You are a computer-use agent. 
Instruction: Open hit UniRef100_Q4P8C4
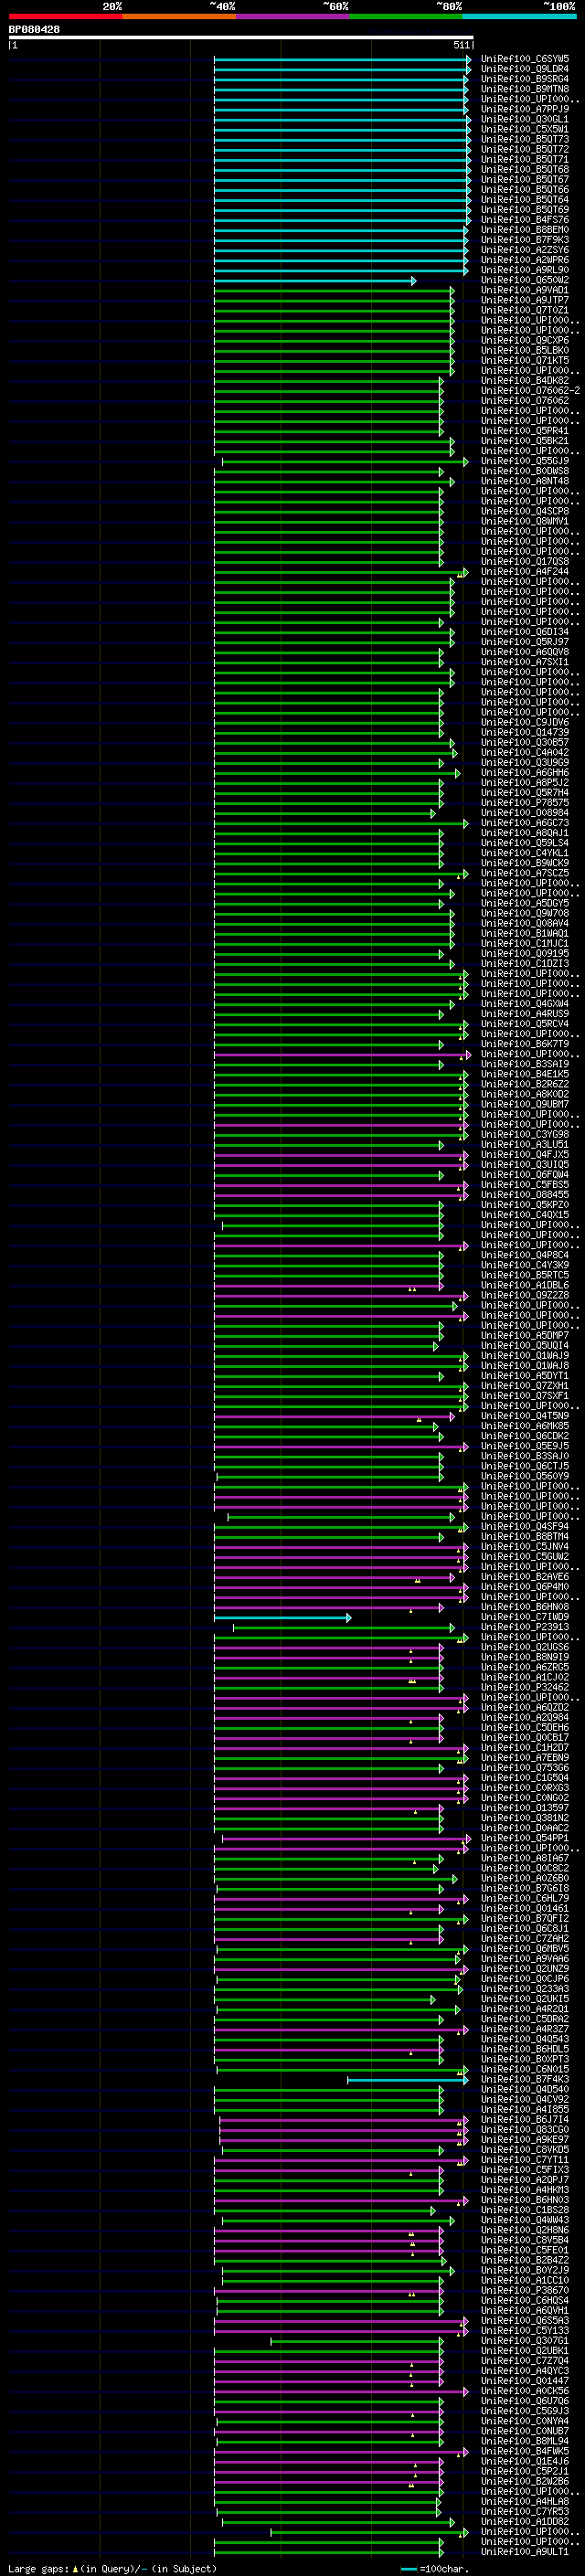tap(525, 1255)
